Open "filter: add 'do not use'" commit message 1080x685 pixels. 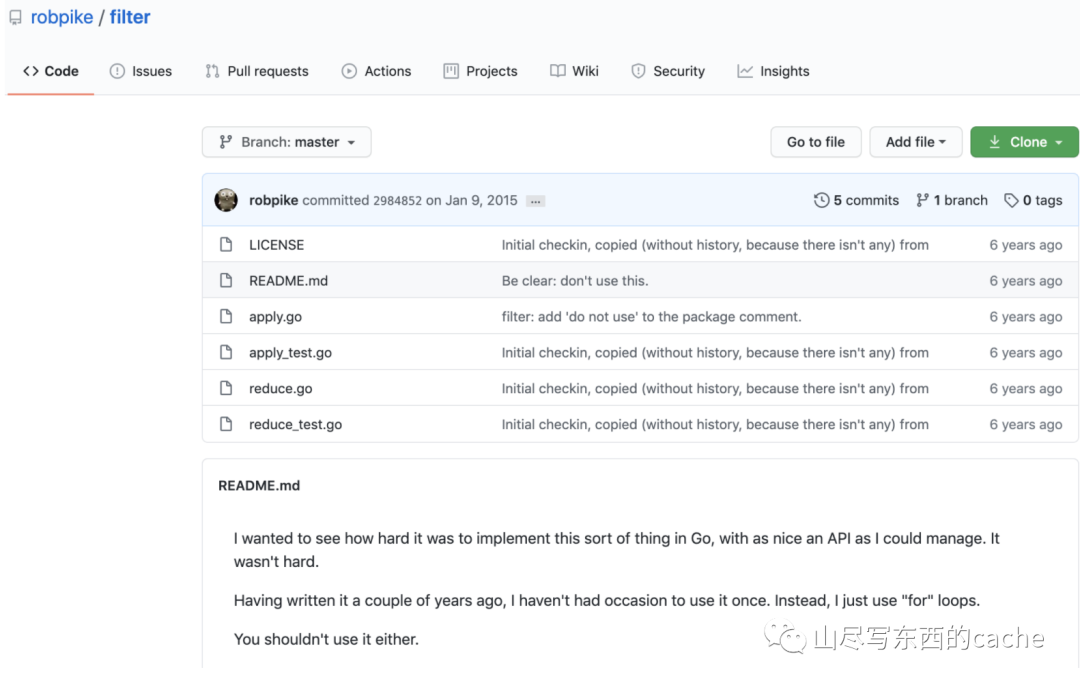651,317
